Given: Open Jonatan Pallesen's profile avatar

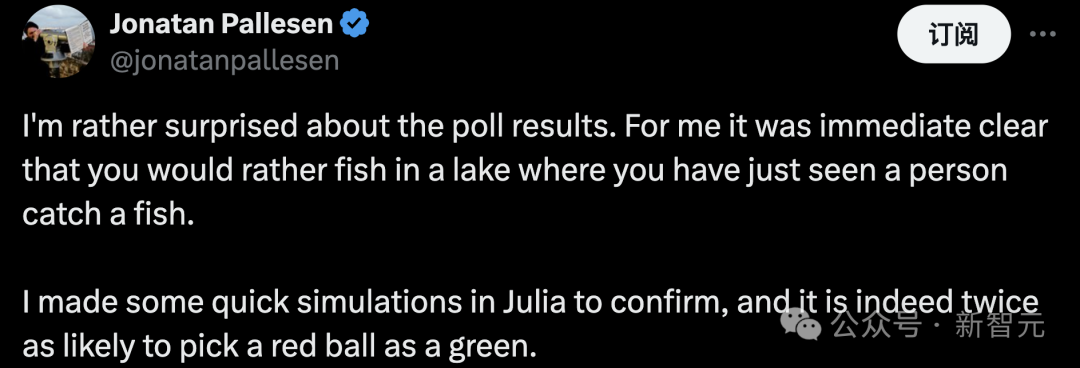Looking at the screenshot, I should (59, 40).
